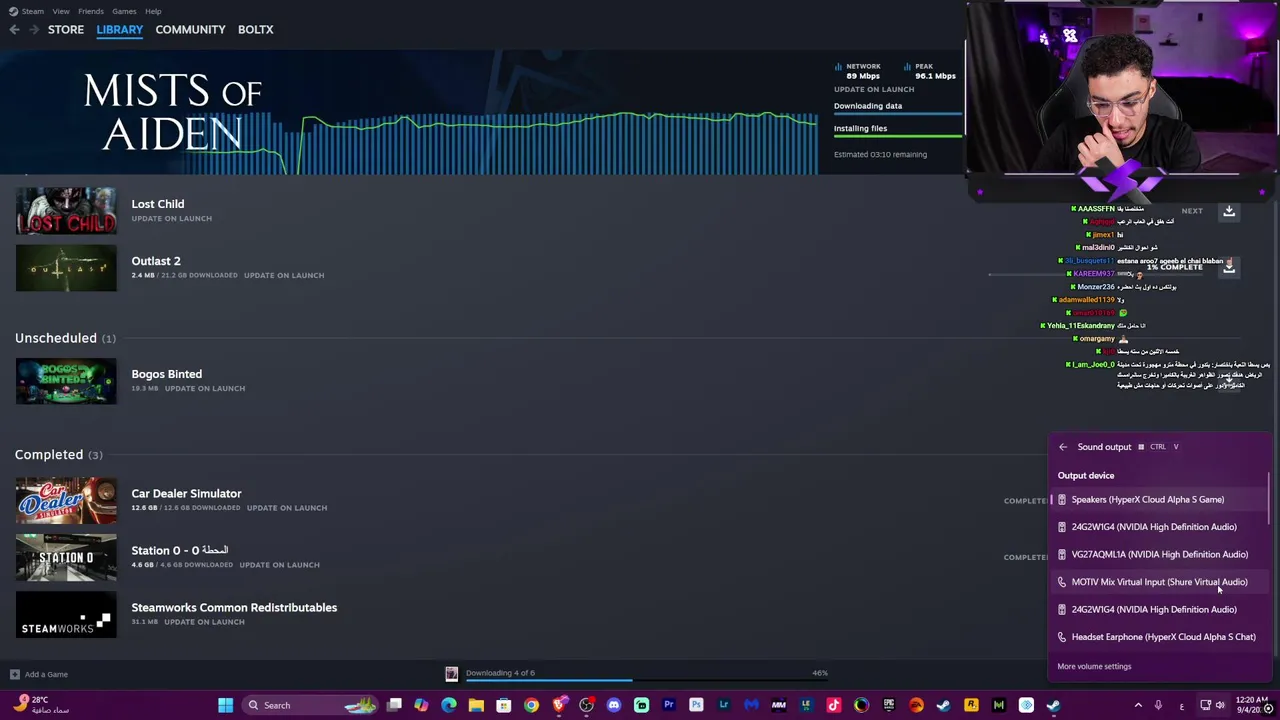Open Microsoft Store from the taskbar

pyautogui.click(x=504, y=705)
